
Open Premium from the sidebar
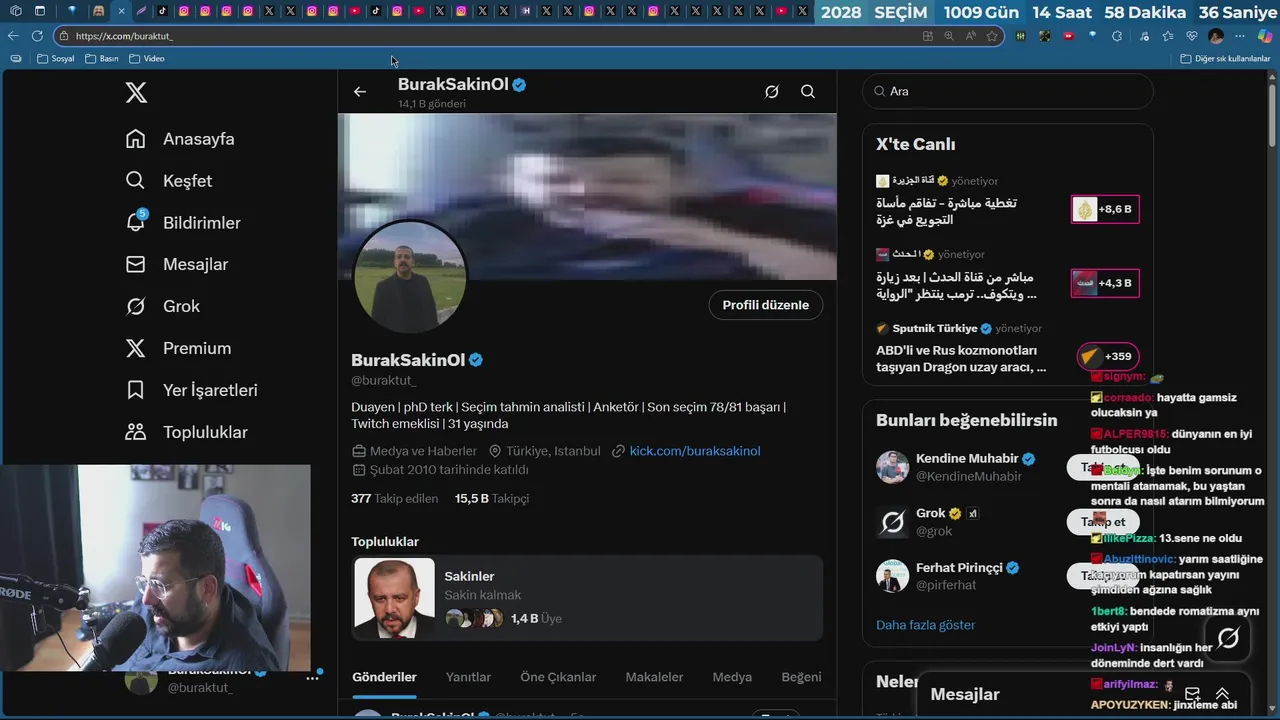[178, 349]
